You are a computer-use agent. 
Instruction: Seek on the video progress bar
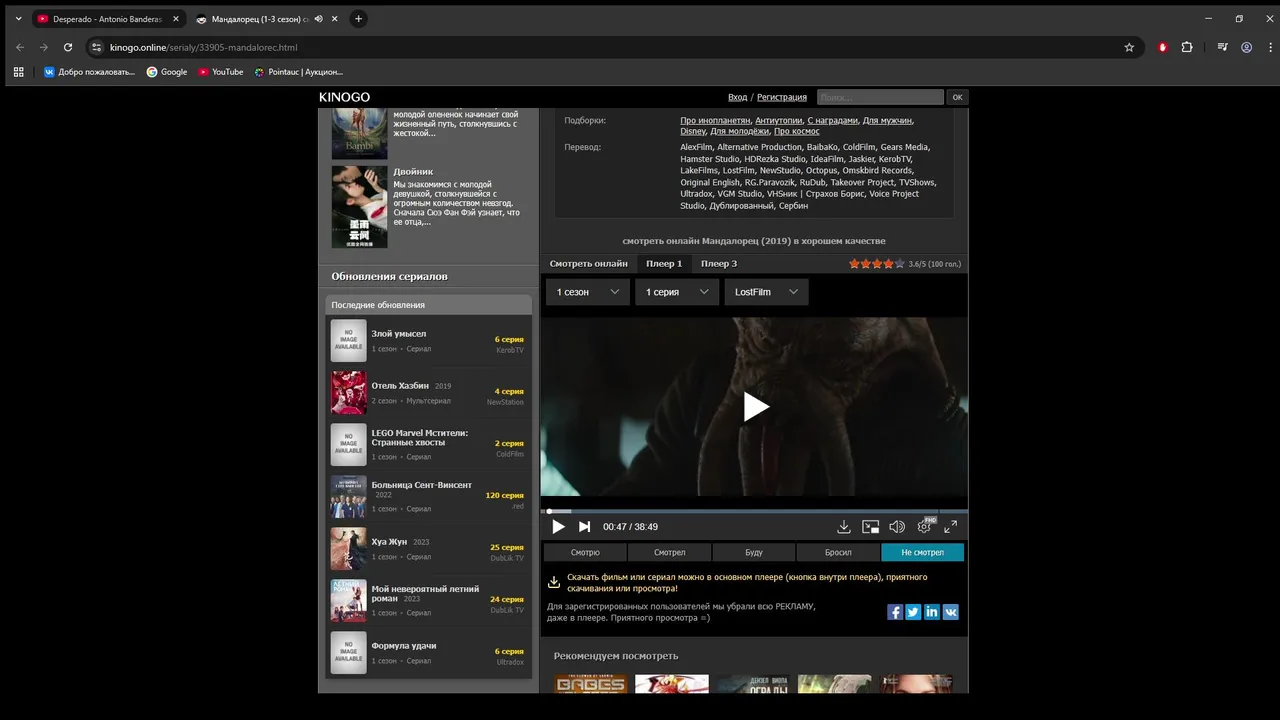click(x=755, y=511)
